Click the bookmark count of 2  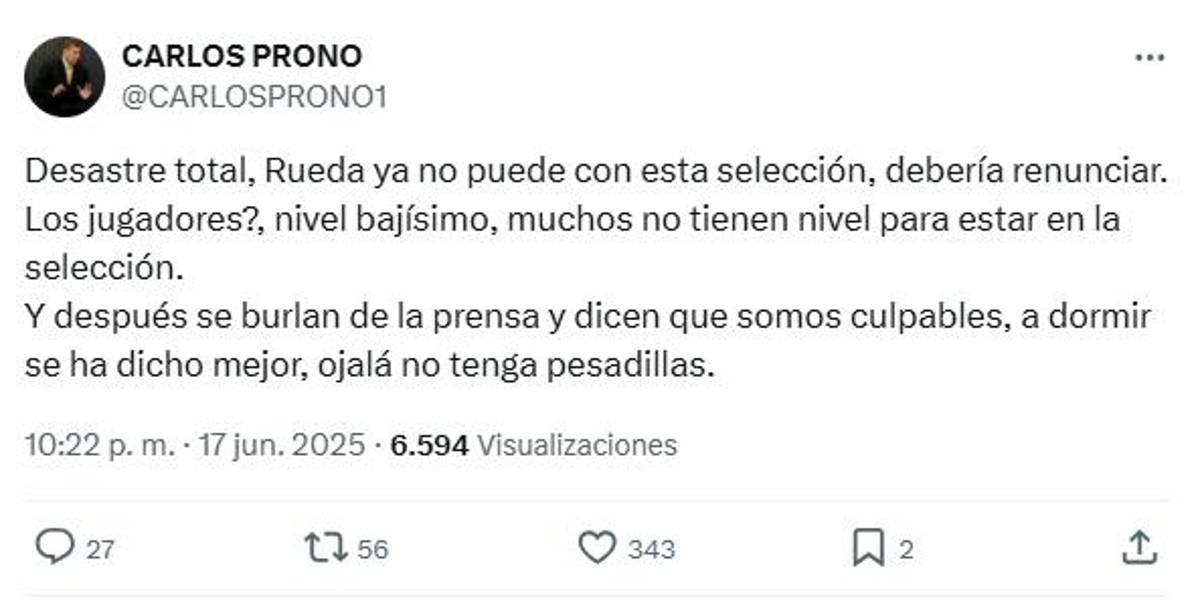[904, 549]
